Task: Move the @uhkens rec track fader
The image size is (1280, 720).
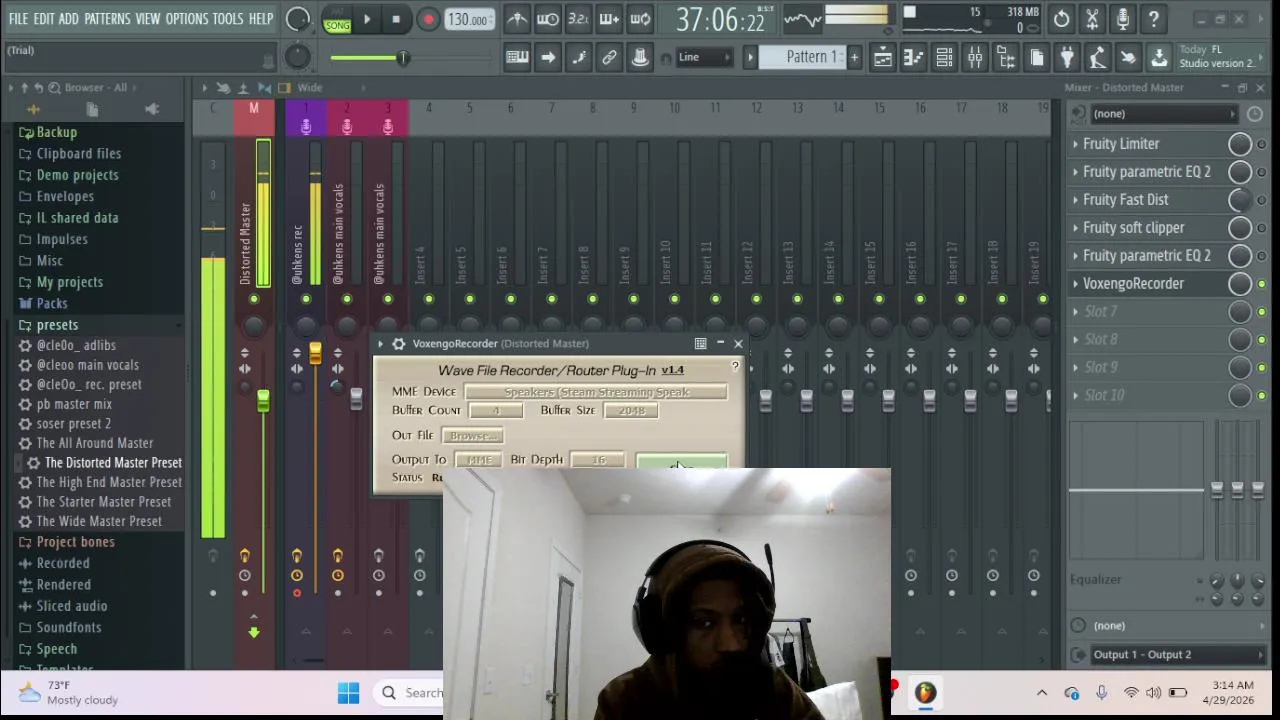Action: [x=315, y=353]
